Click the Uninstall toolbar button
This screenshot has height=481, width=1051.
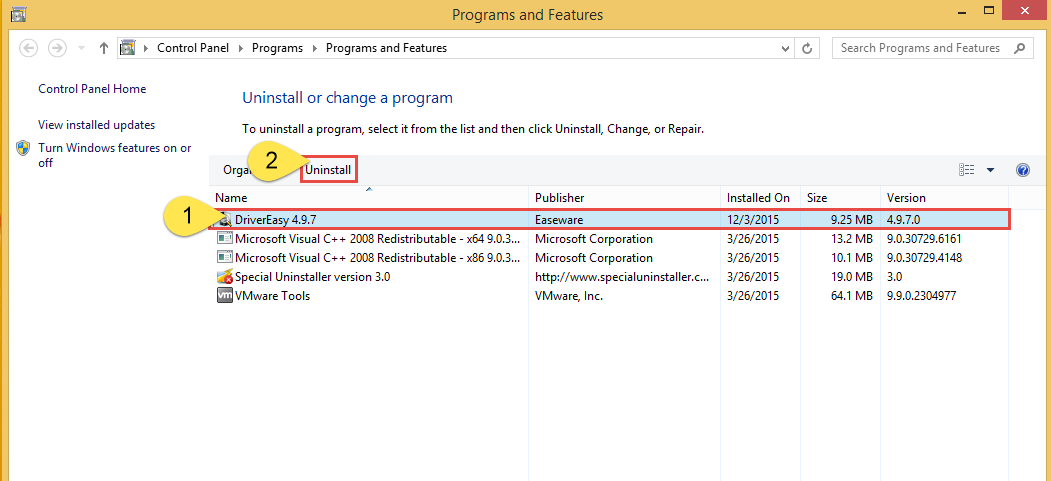(328, 170)
